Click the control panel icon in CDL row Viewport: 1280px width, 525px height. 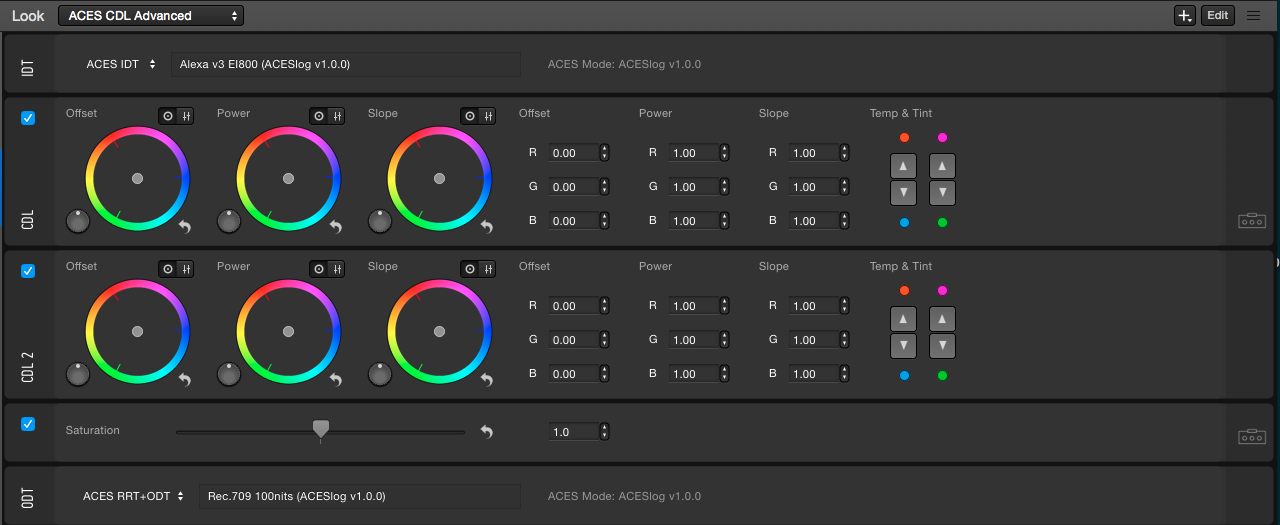[1252, 220]
